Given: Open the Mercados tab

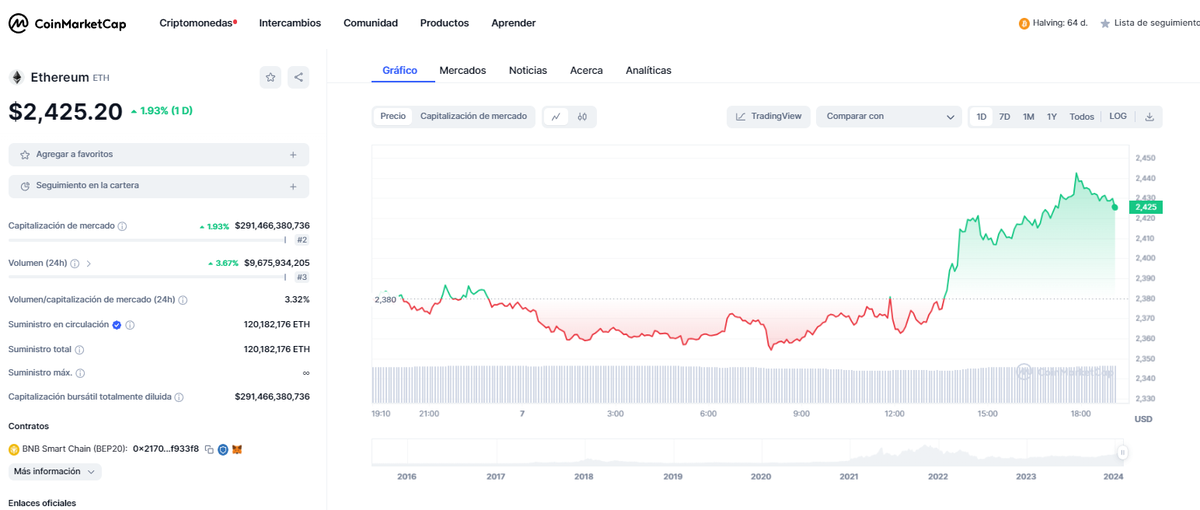Looking at the screenshot, I should point(462,70).
